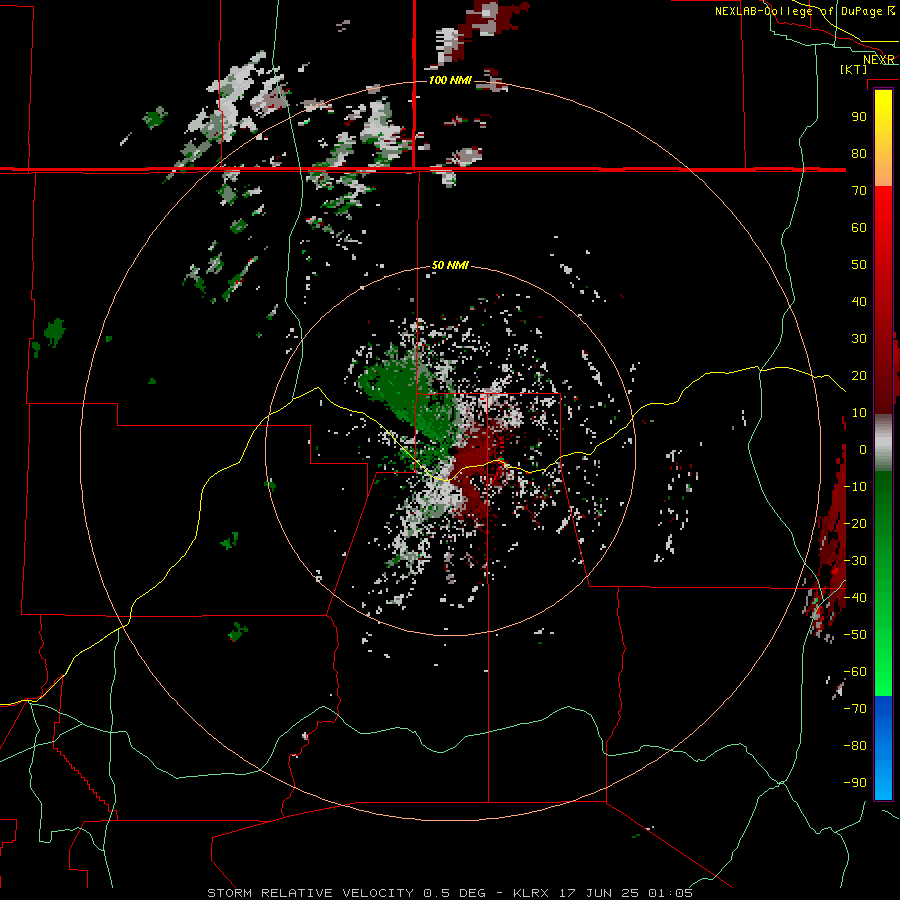The height and width of the screenshot is (900, 900).
Task: Click the -80 scale label
Action: pyautogui.click(x=855, y=746)
